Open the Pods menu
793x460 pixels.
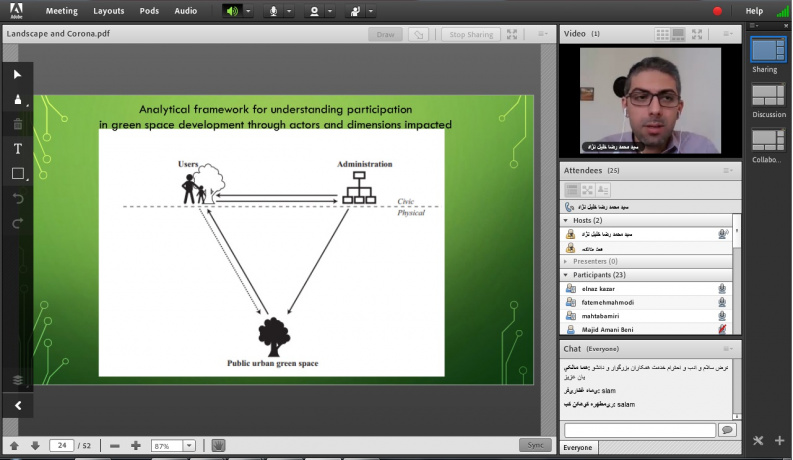149,11
